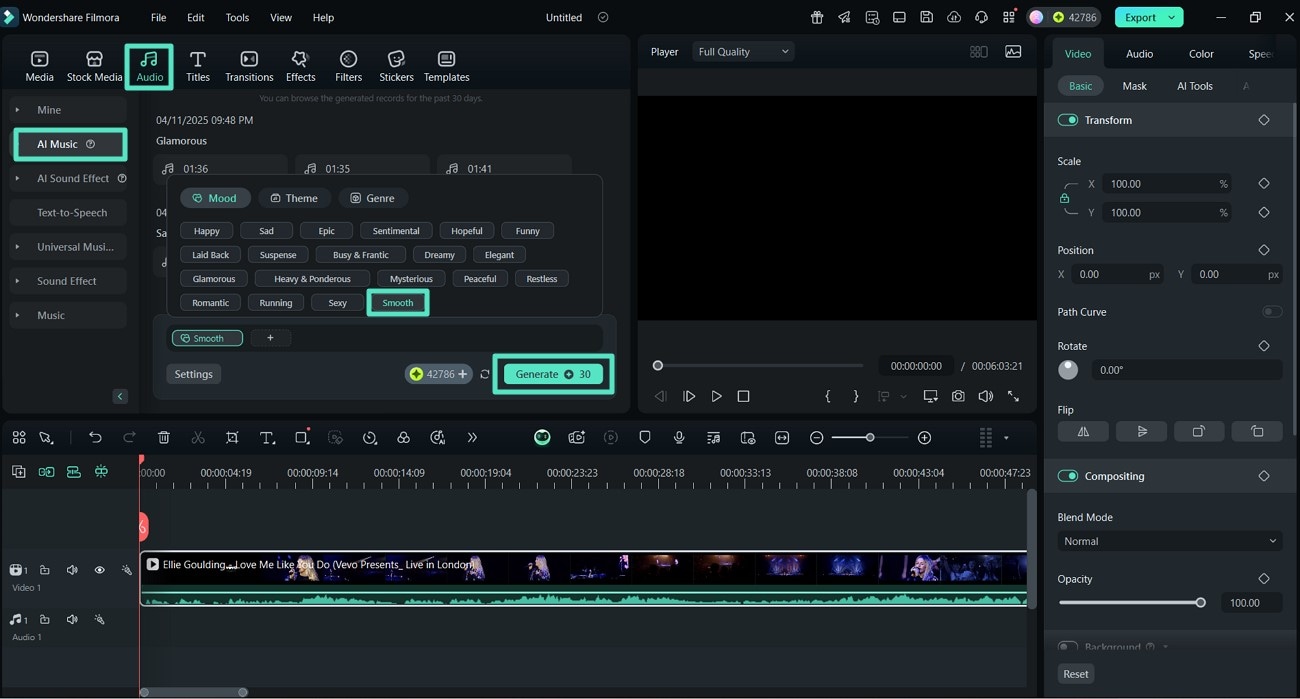Open the Media tab
1300x699 pixels.
(x=39, y=66)
